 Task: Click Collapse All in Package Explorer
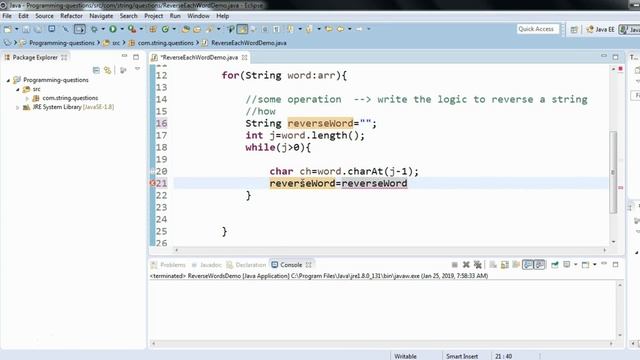(96, 70)
